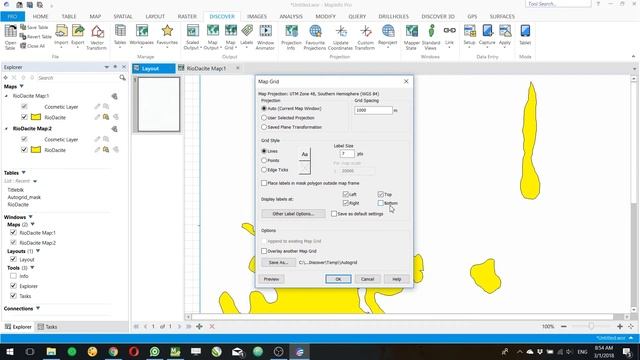This screenshot has width=640, height=360.
Task: Open Labels tool in Output group
Action: [x=247, y=35]
